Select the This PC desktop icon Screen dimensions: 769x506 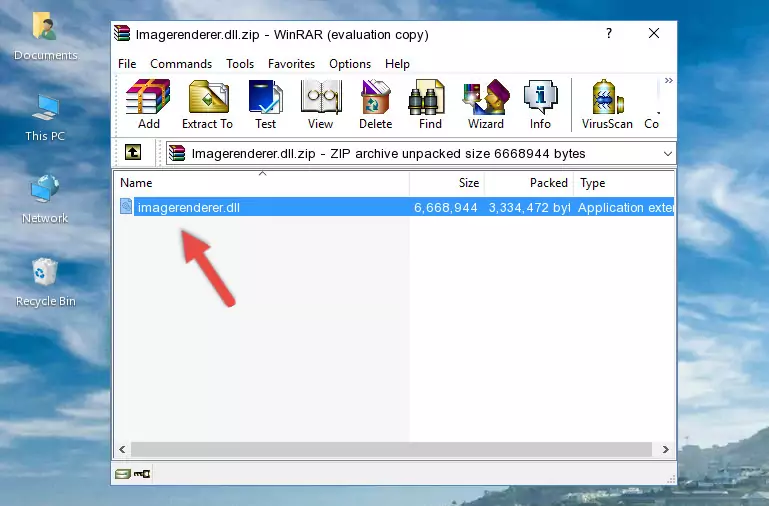click(x=45, y=118)
